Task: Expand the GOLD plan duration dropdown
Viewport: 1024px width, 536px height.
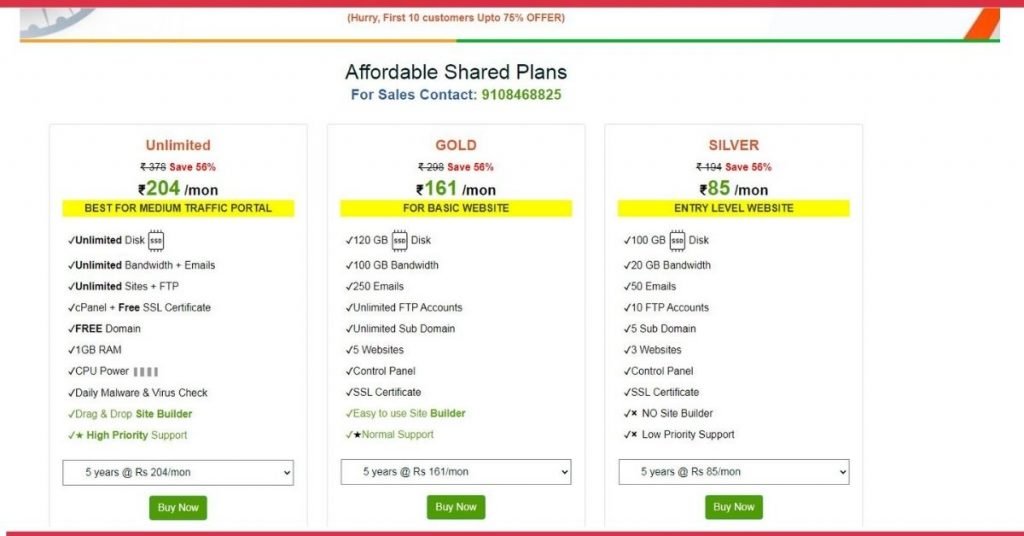Action: 456,472
